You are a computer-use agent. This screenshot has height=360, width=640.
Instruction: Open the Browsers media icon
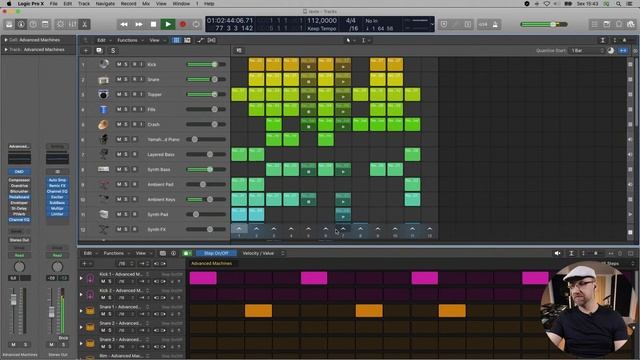(631, 24)
